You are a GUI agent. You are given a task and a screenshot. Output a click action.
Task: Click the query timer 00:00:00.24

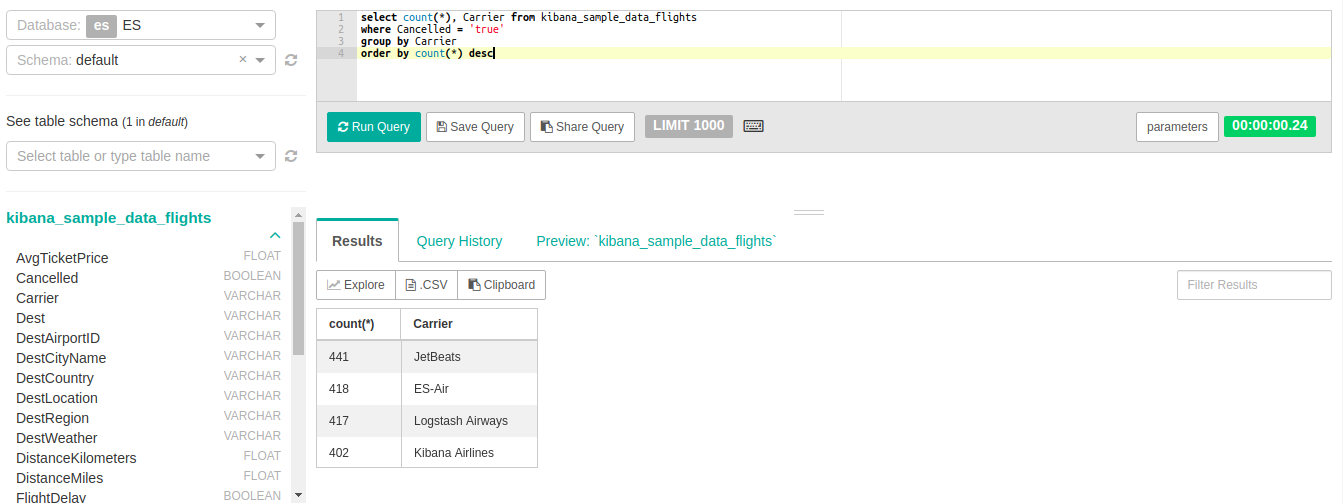point(1270,126)
